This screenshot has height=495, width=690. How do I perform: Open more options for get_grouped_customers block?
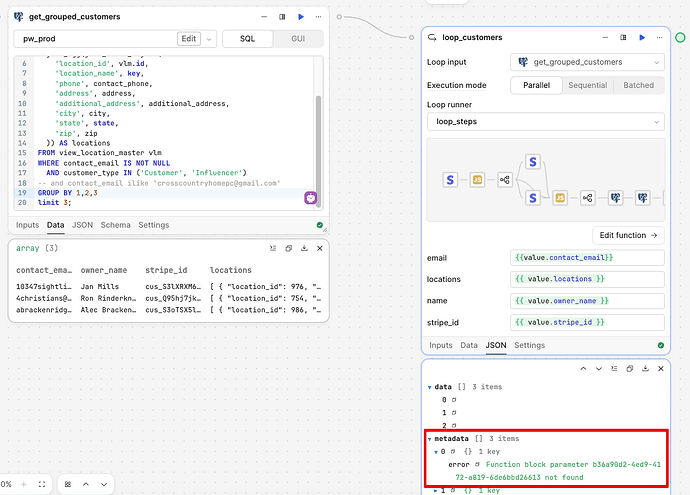pos(319,17)
